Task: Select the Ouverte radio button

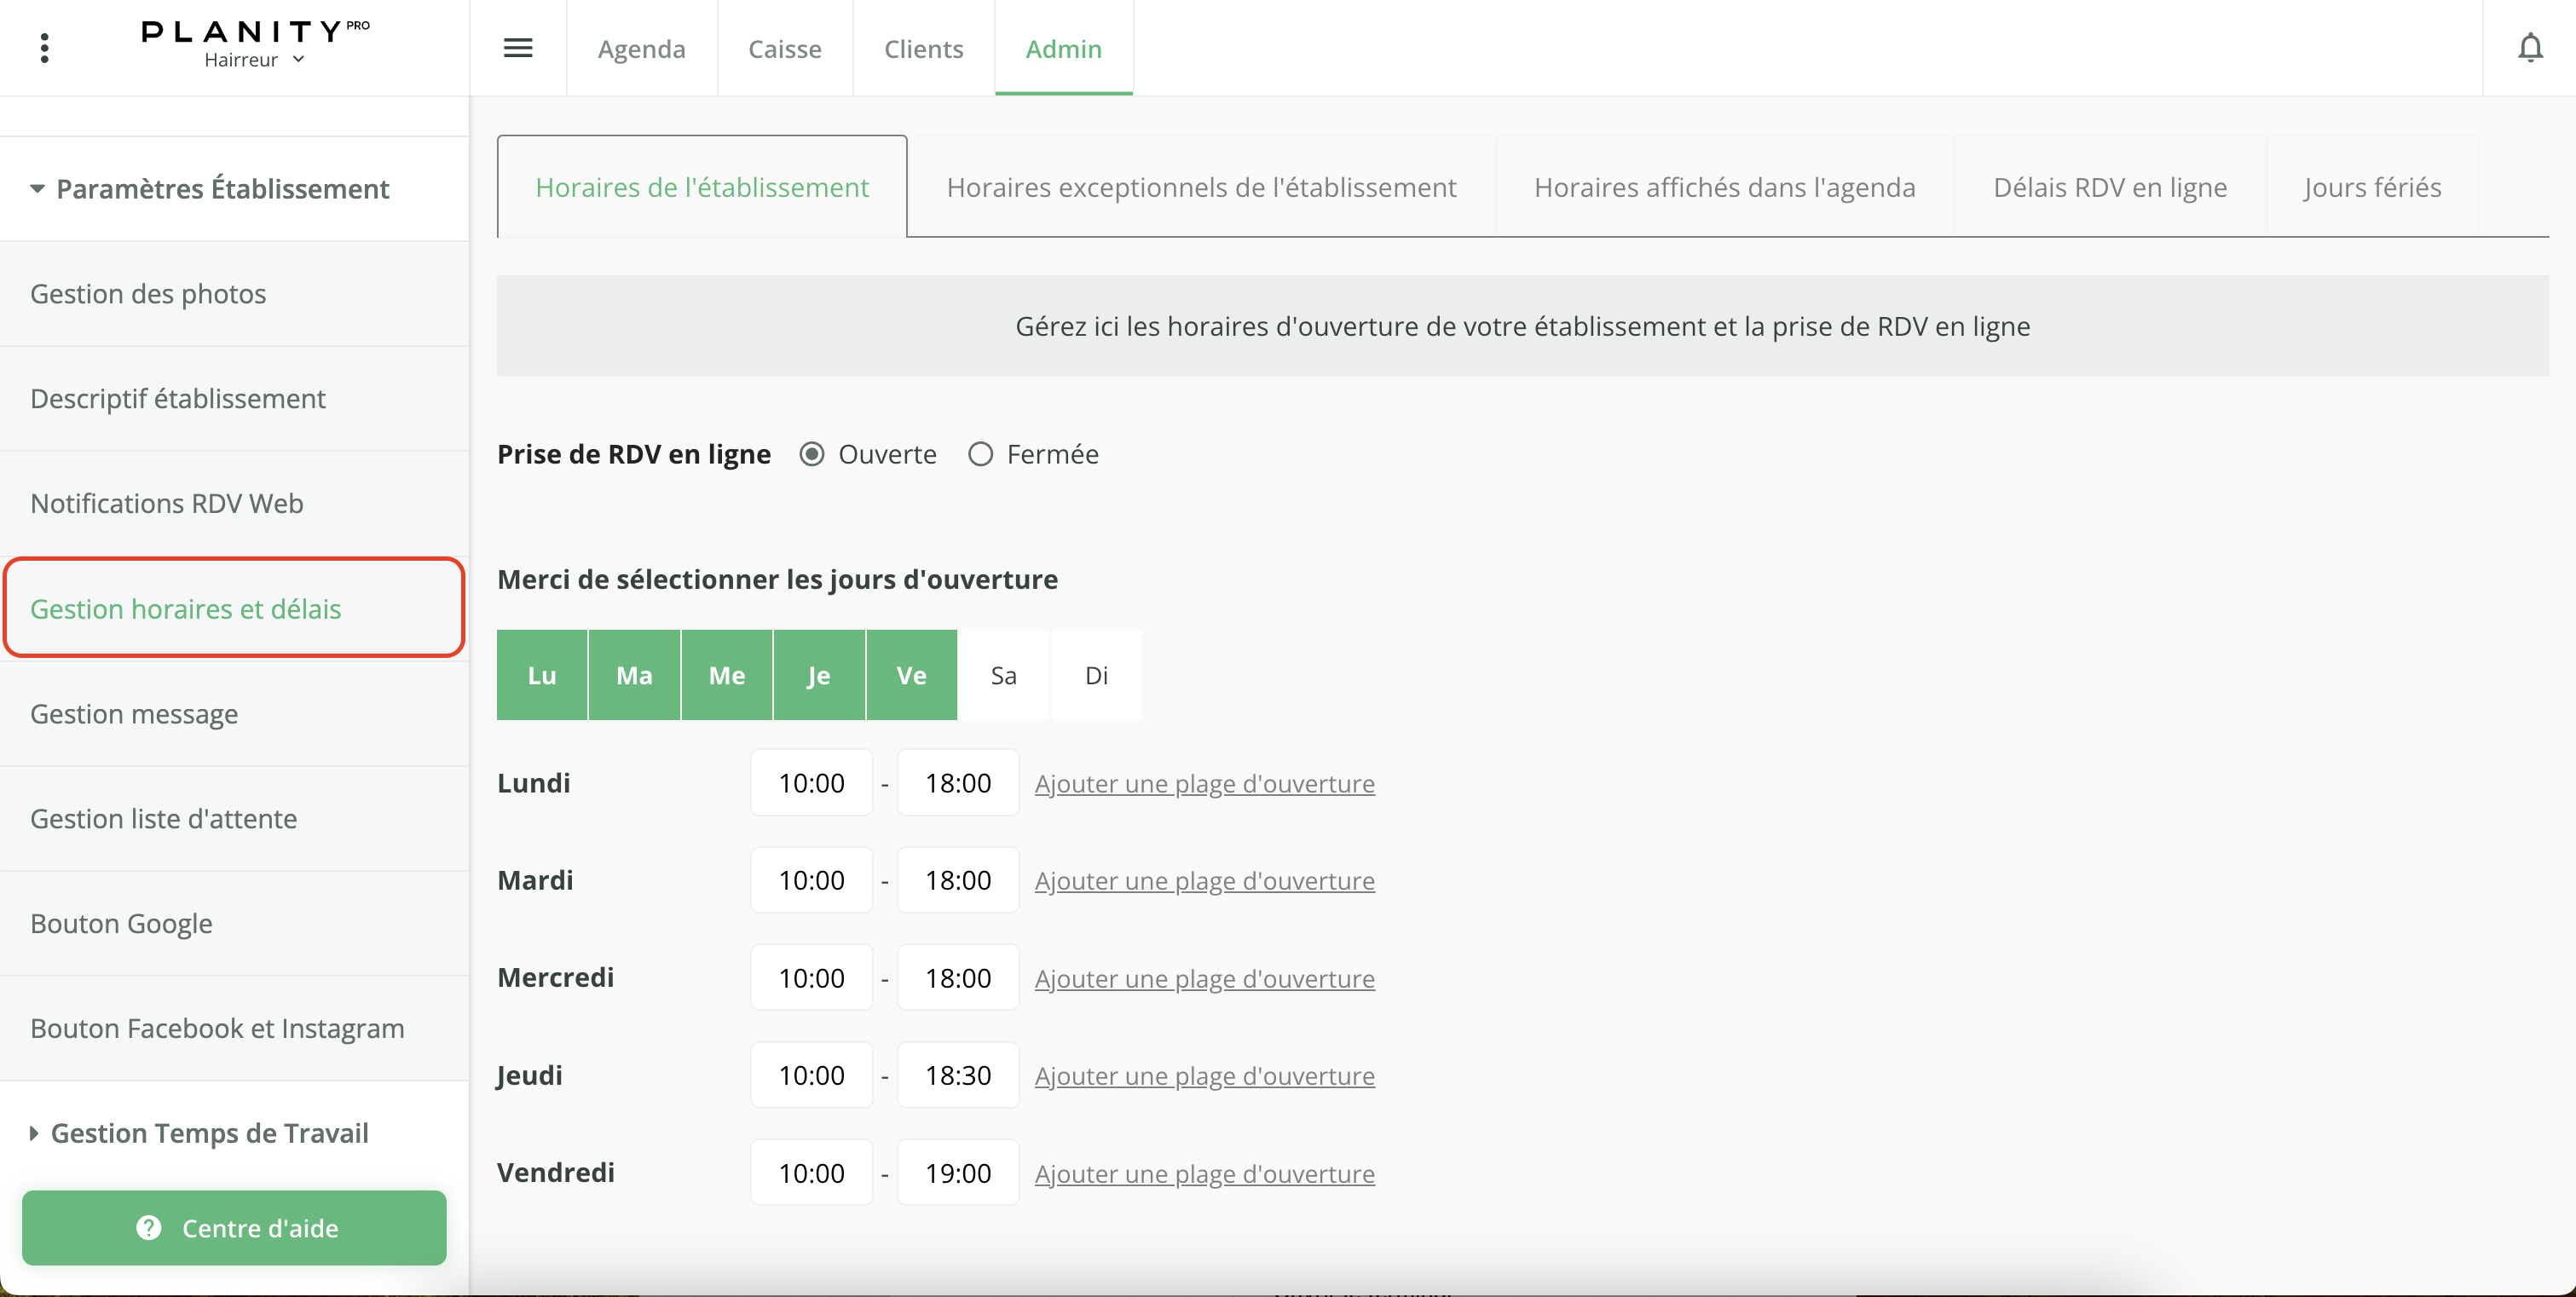Action: 812,454
